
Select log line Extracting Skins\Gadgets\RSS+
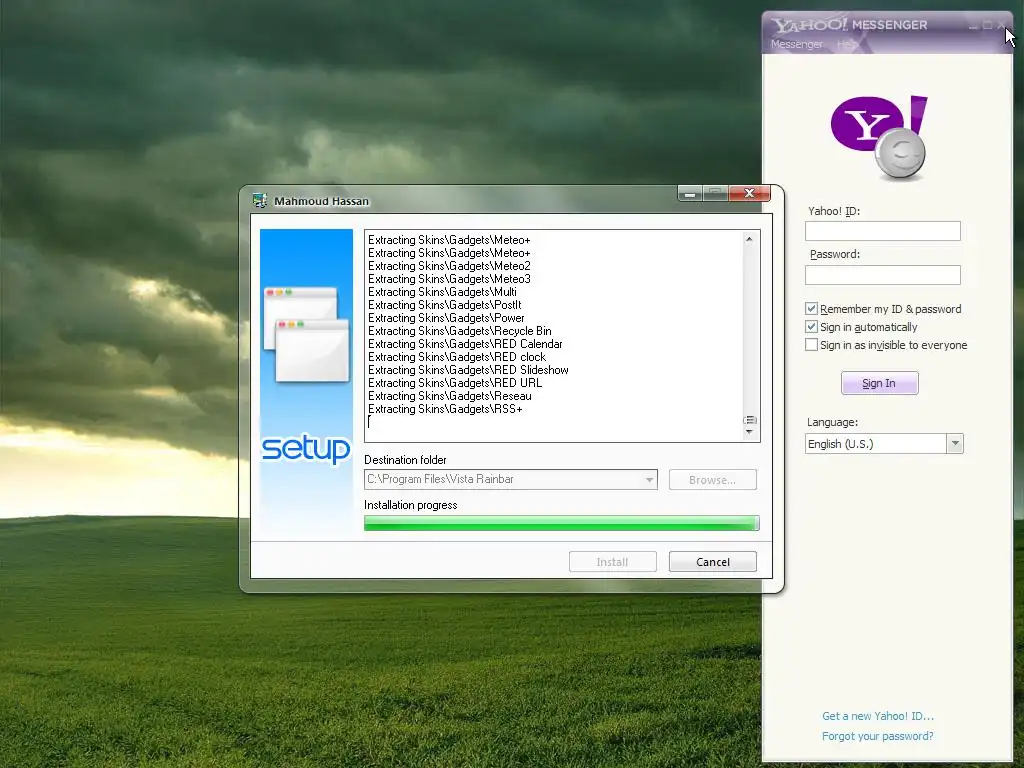tap(445, 409)
